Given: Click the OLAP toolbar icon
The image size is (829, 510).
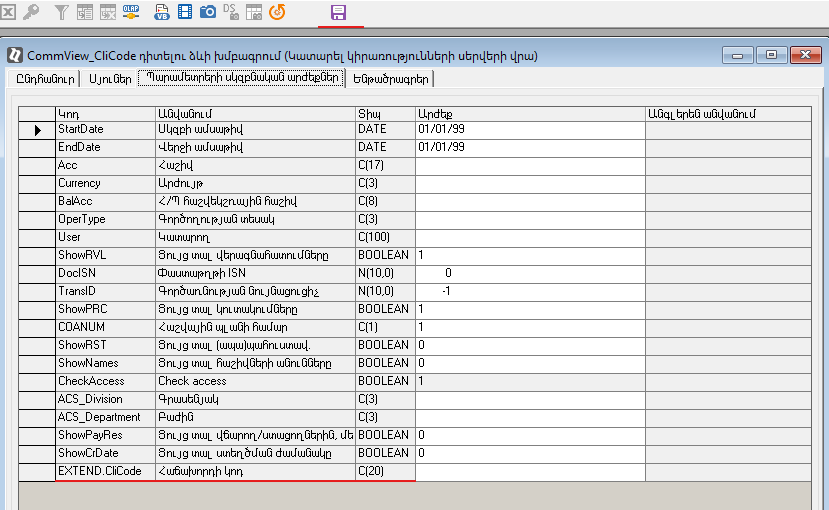Looking at the screenshot, I should pos(132,12).
